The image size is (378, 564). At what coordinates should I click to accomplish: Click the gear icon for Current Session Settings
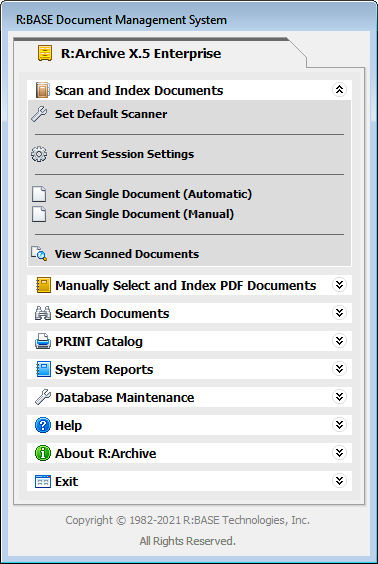39,154
